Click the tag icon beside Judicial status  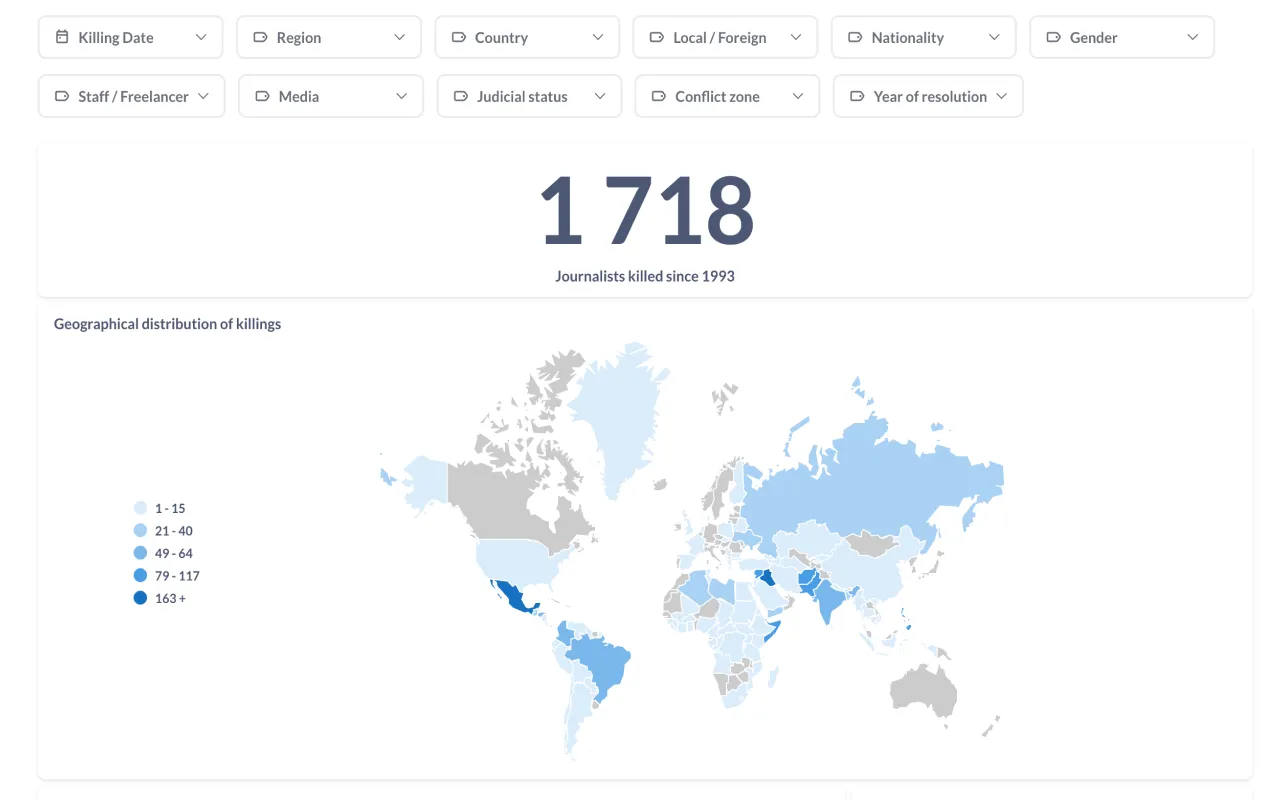point(461,96)
